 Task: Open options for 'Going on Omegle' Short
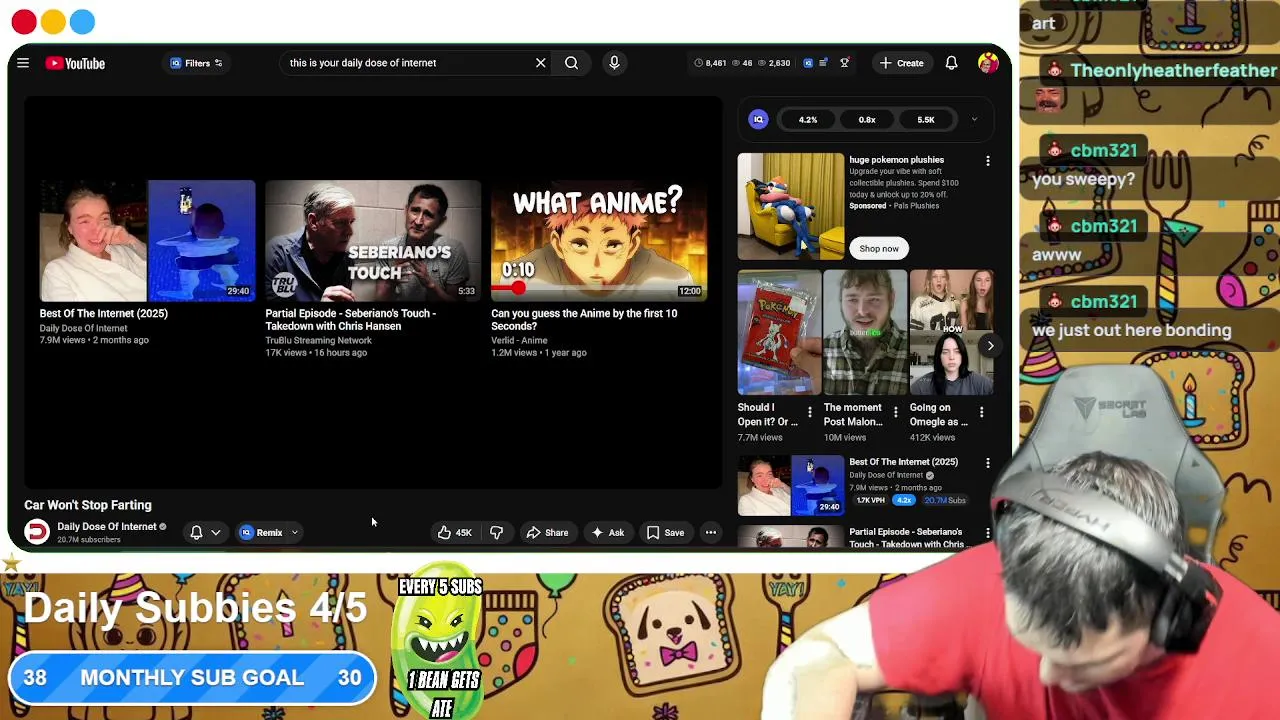(982, 412)
